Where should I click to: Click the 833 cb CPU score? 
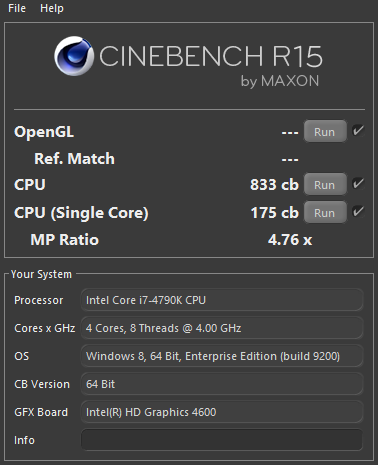pos(274,184)
